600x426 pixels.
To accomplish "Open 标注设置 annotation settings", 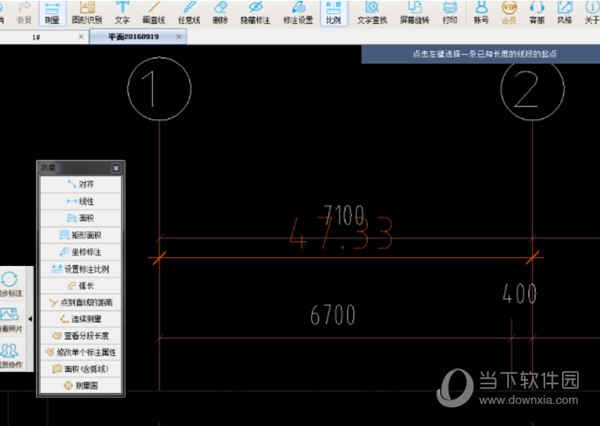I will (x=298, y=13).
